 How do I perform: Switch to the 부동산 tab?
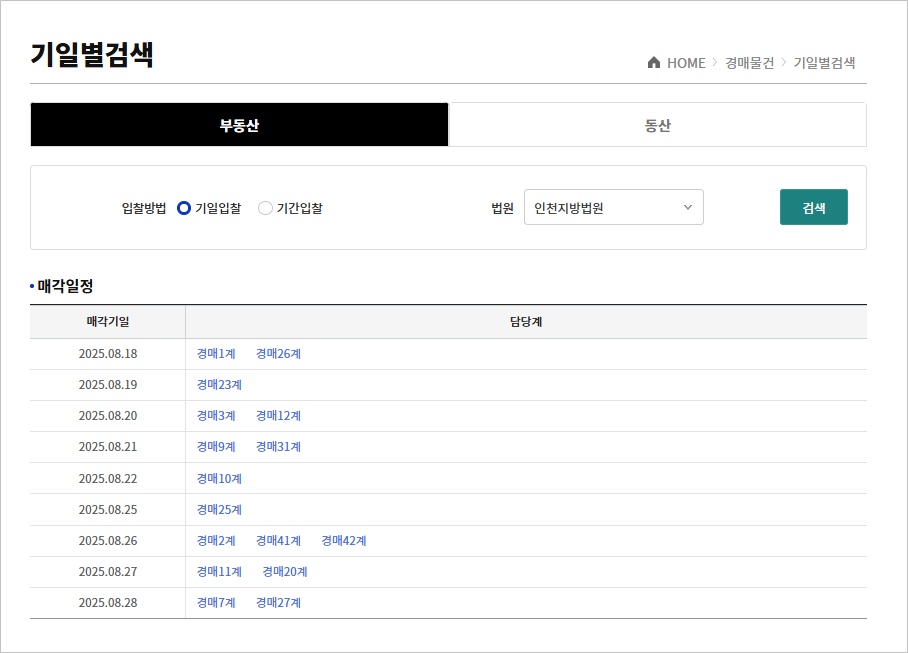pos(239,125)
